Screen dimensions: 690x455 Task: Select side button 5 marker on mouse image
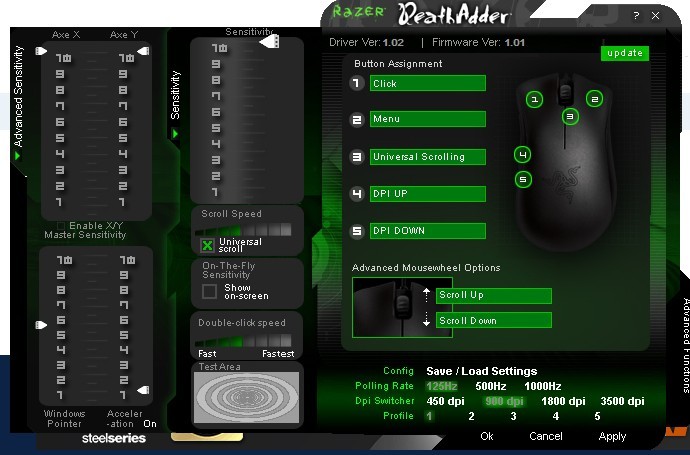[x=523, y=179]
